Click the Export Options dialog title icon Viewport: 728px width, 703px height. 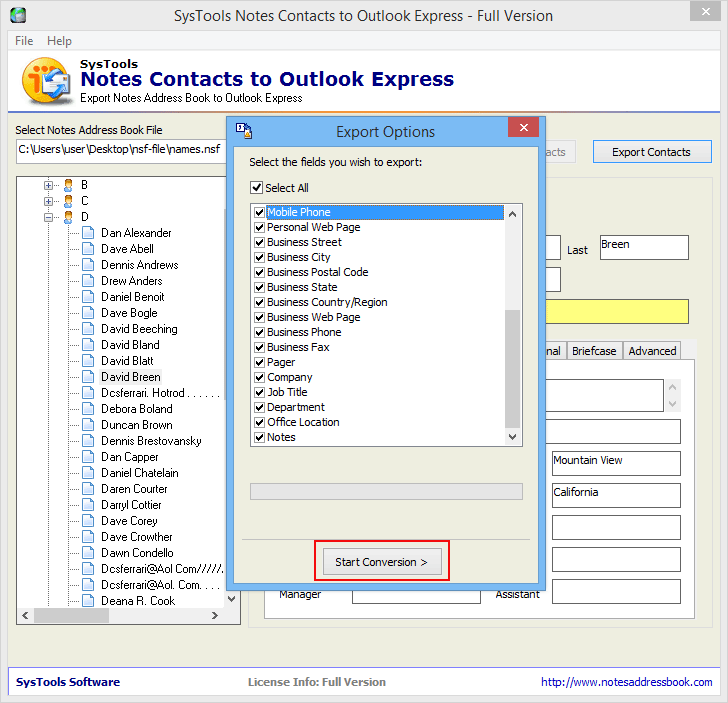(244, 130)
